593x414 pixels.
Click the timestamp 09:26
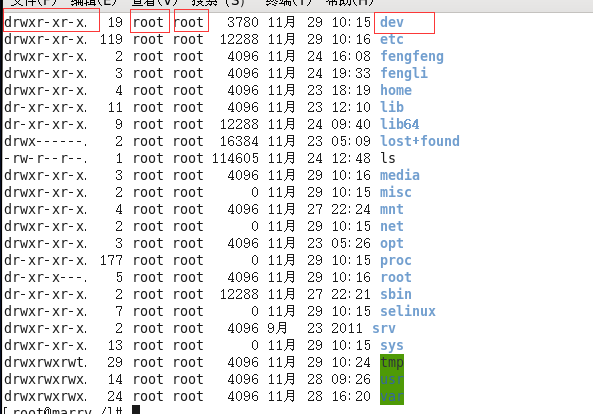pos(351,380)
